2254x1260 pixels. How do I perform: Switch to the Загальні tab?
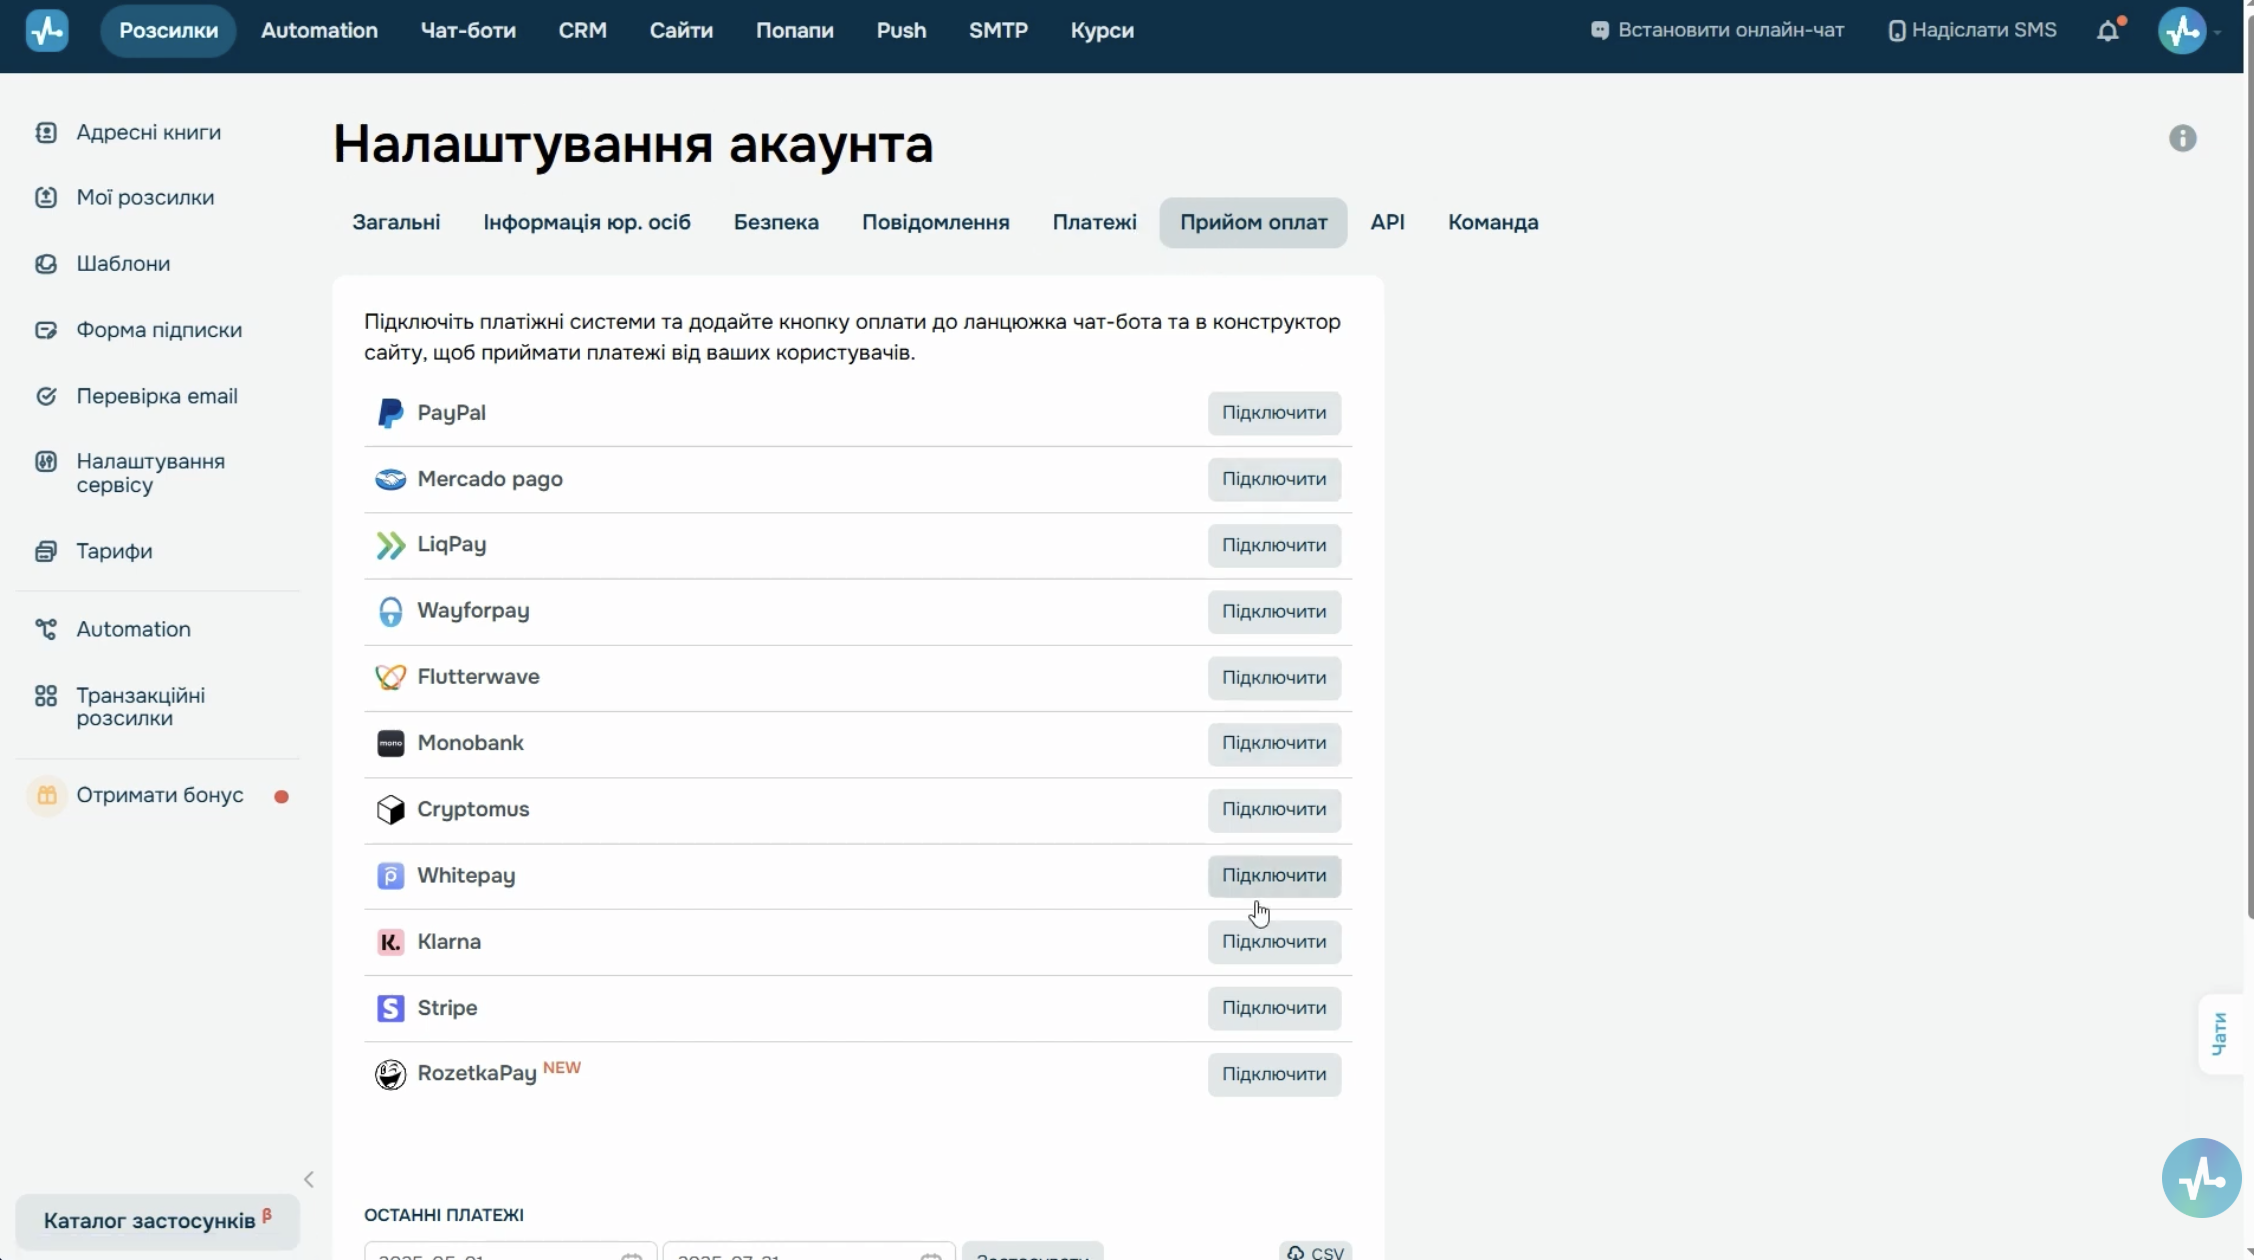pos(396,222)
